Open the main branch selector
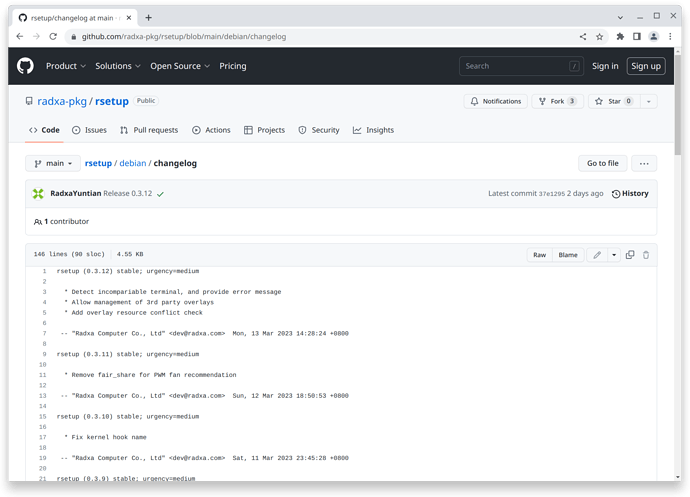 pyautogui.click(x=53, y=163)
